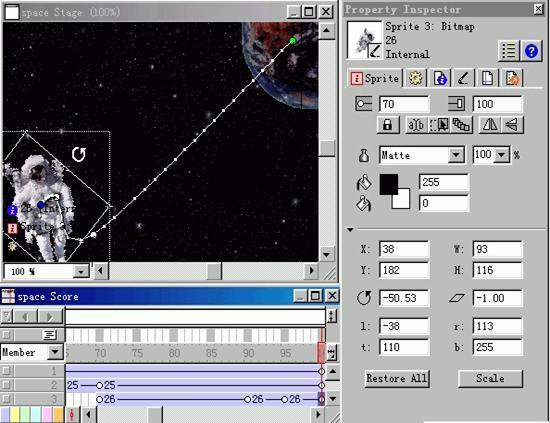Viewport: 550px width, 423px height.
Task: Click the X position field
Action: (x=404, y=249)
